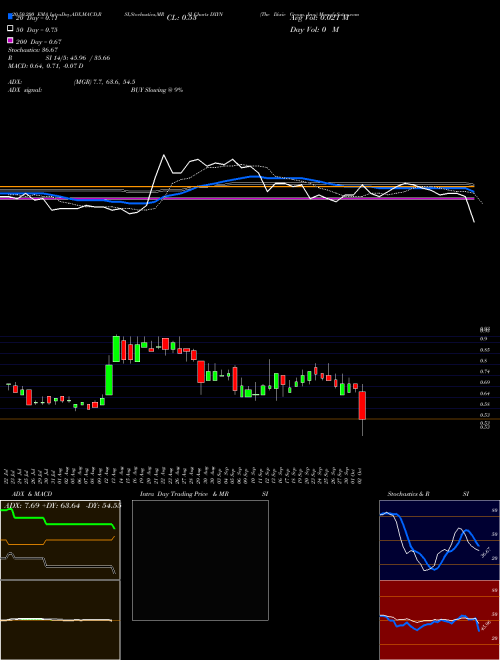Click the 'CL: 0.53' closing price text
The image size is (500, 660).
tap(181, 18)
